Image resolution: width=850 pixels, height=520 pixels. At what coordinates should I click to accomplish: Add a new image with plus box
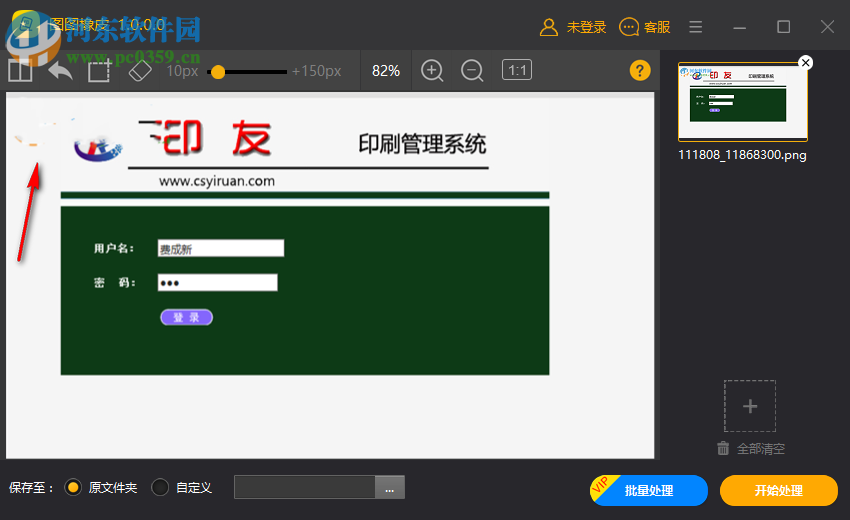pyautogui.click(x=750, y=406)
